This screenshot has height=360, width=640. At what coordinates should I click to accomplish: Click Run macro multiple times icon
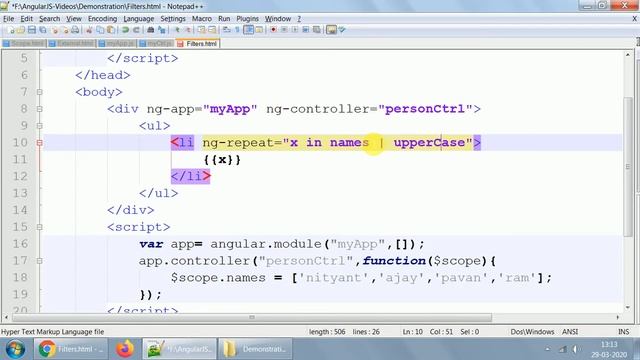[305, 30]
